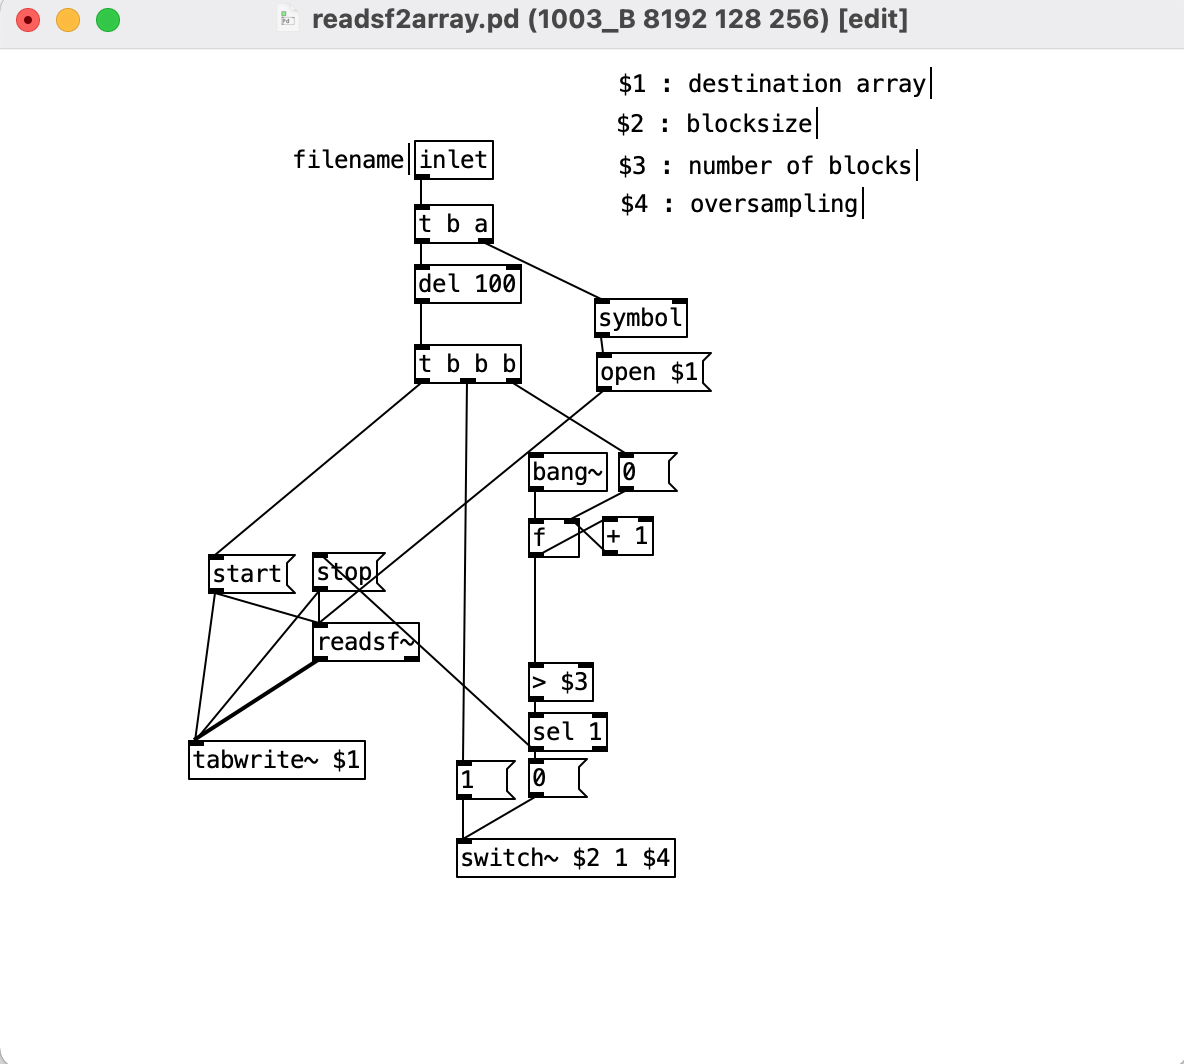Click the 'switch~ $2 1 $4' object
Screen dimensions: 1184x1064
(x=565, y=859)
